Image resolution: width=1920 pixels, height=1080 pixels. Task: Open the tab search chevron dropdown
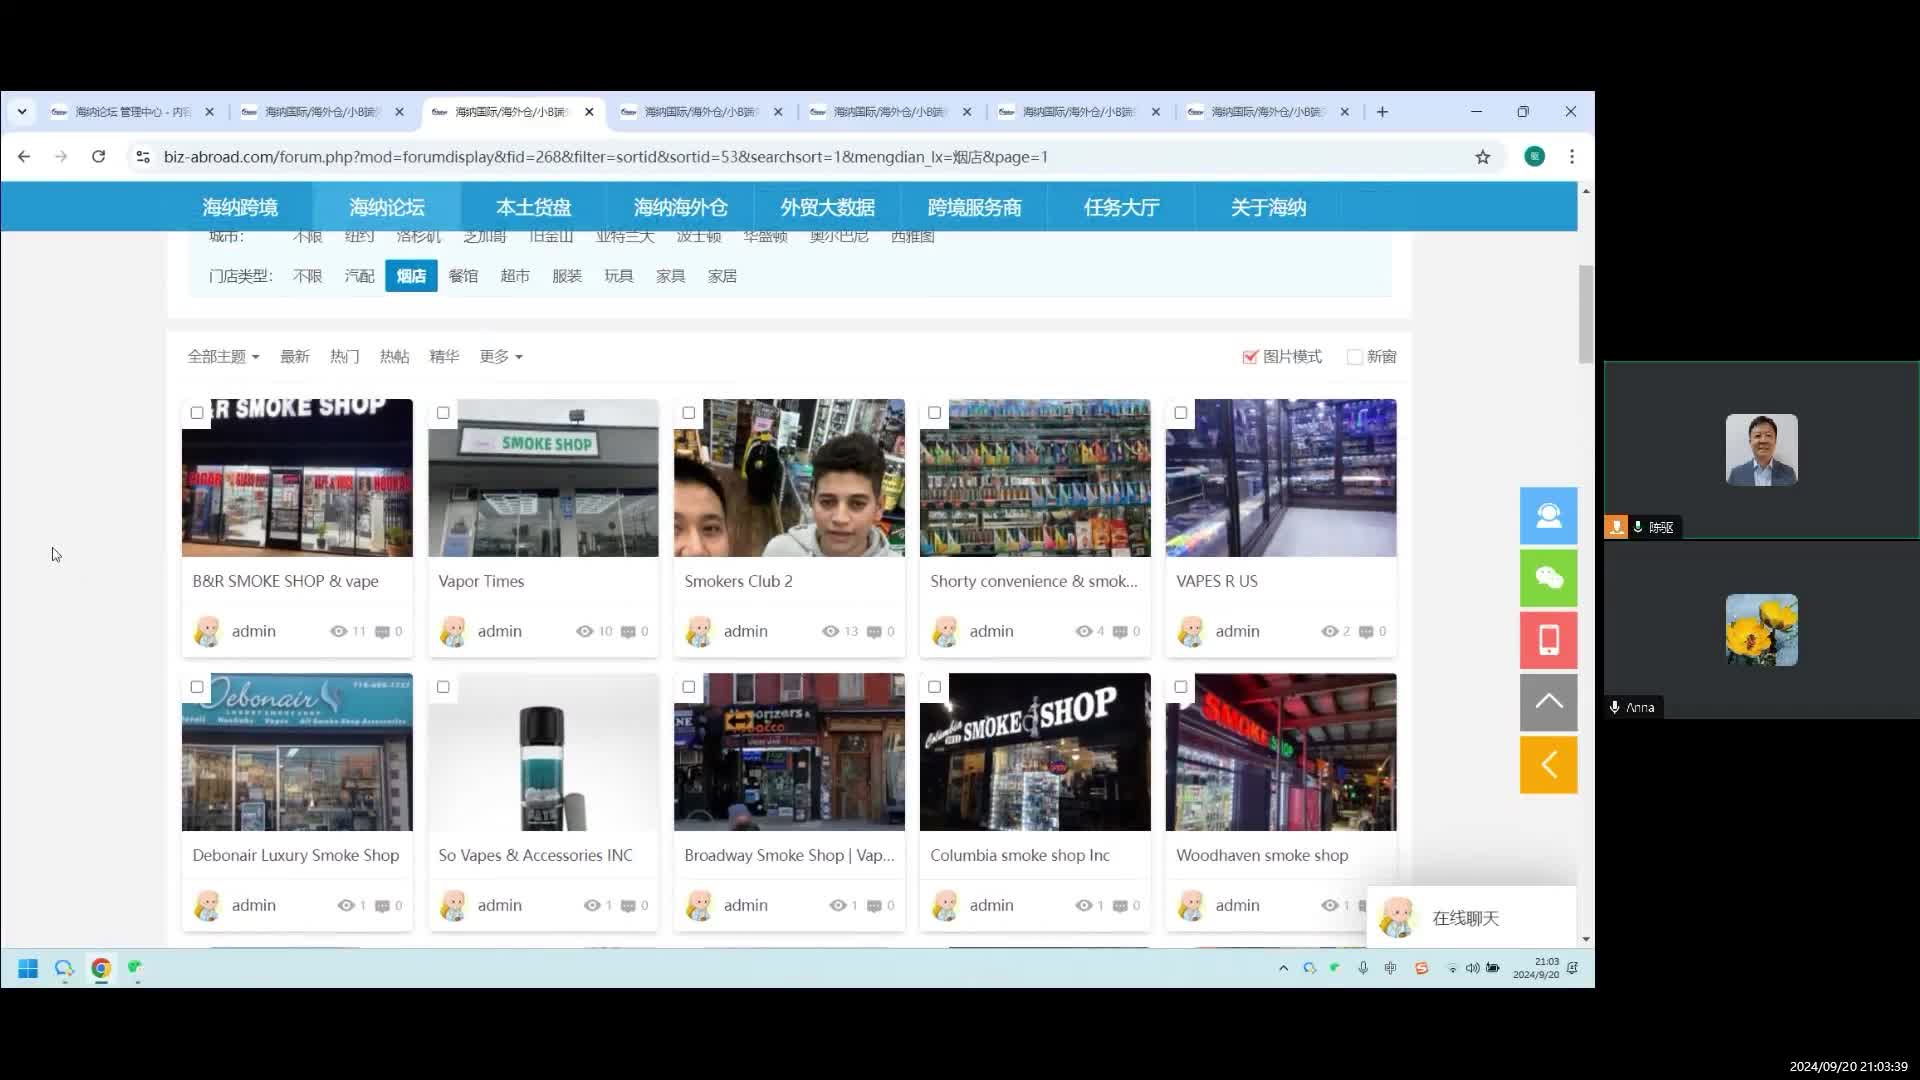click(22, 112)
